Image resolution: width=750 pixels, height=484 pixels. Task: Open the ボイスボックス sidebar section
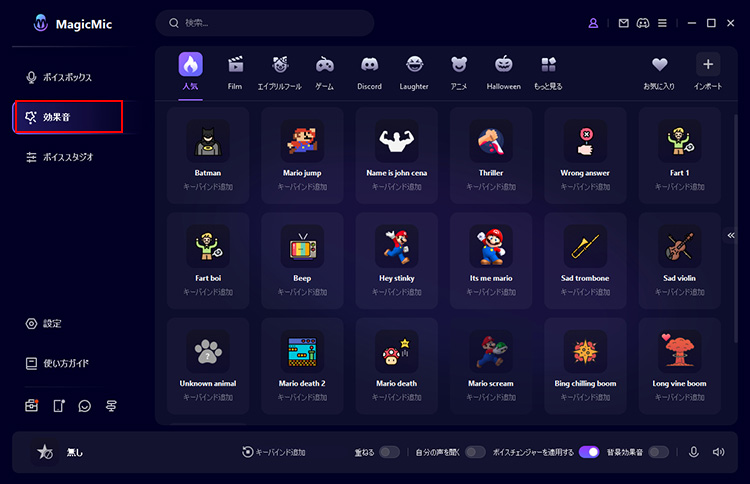(x=58, y=77)
